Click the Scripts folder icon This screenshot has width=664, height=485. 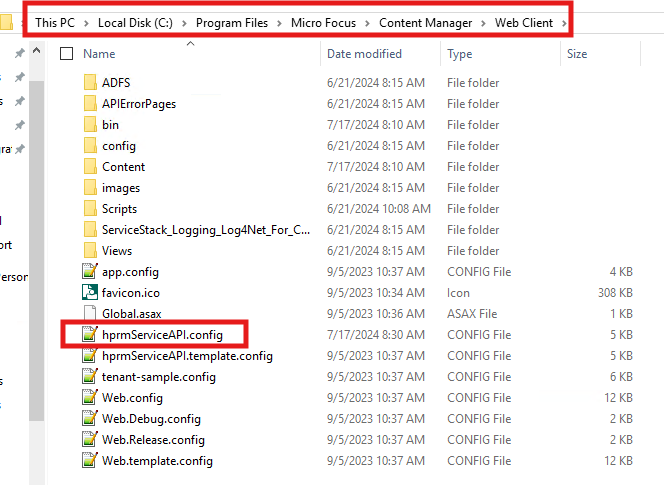[x=90, y=208]
